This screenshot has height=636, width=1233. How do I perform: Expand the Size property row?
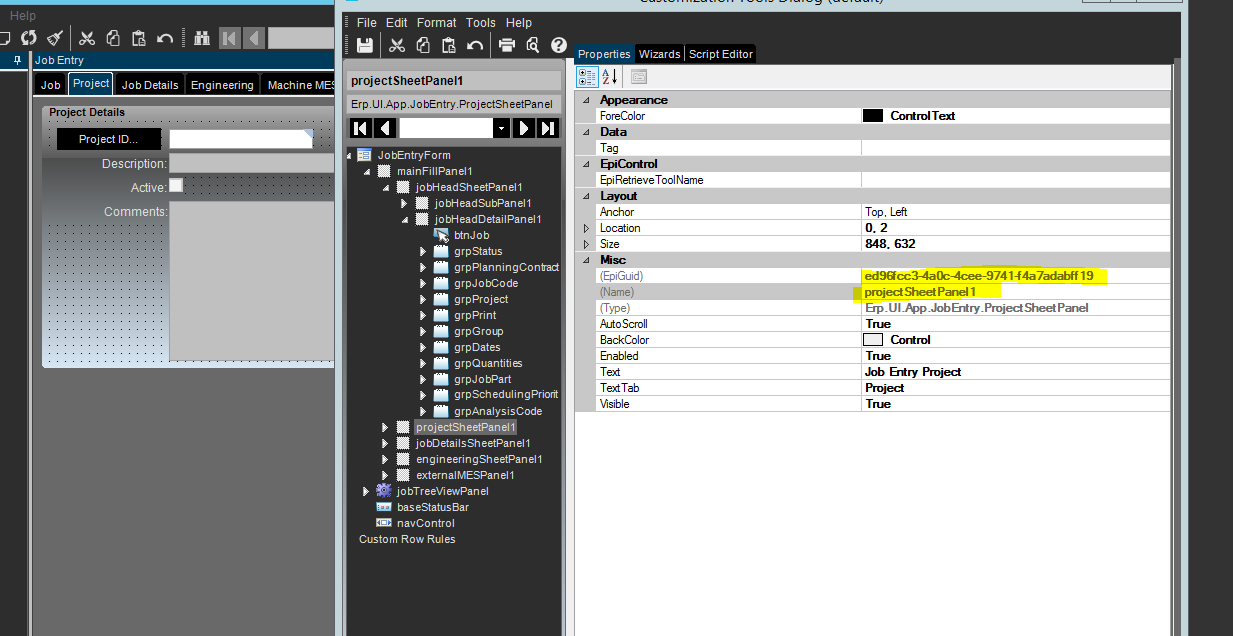coord(586,244)
